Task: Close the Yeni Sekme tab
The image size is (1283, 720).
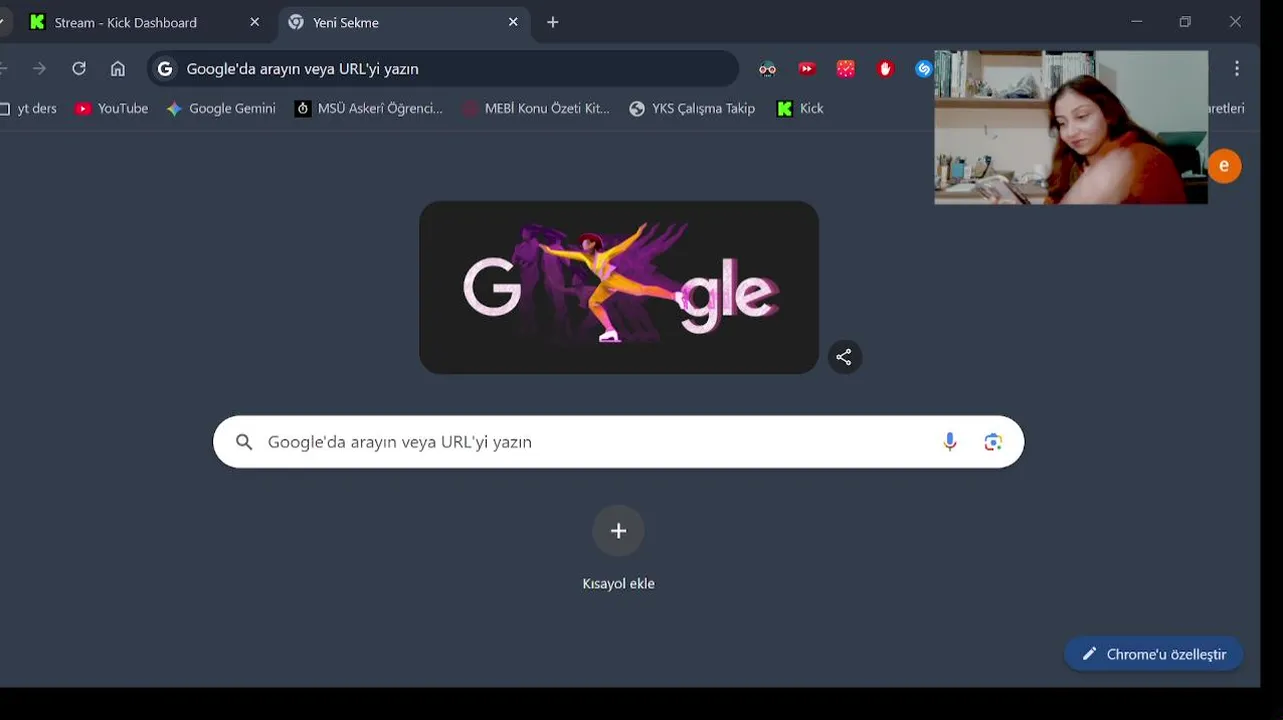Action: coord(513,22)
